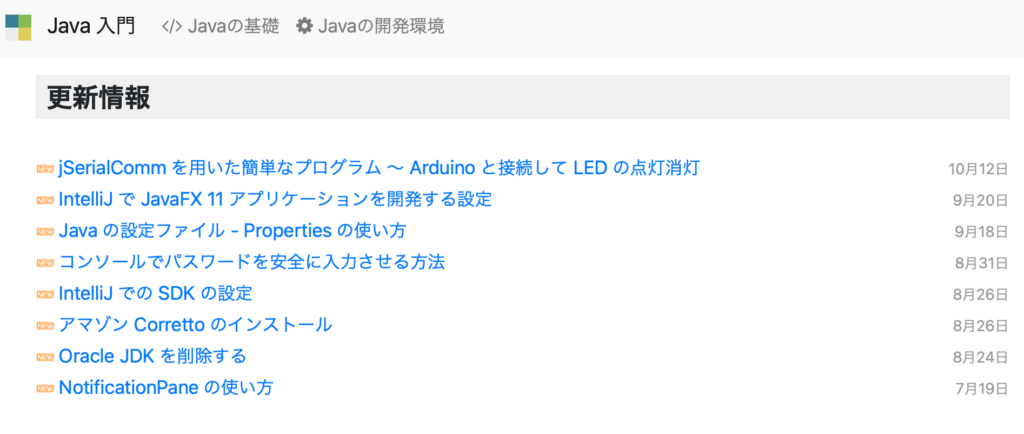Open コンソールでパスワードを安全に入力させる方法 link
Image resolution: width=1024 pixels, height=434 pixels.
pos(252,262)
